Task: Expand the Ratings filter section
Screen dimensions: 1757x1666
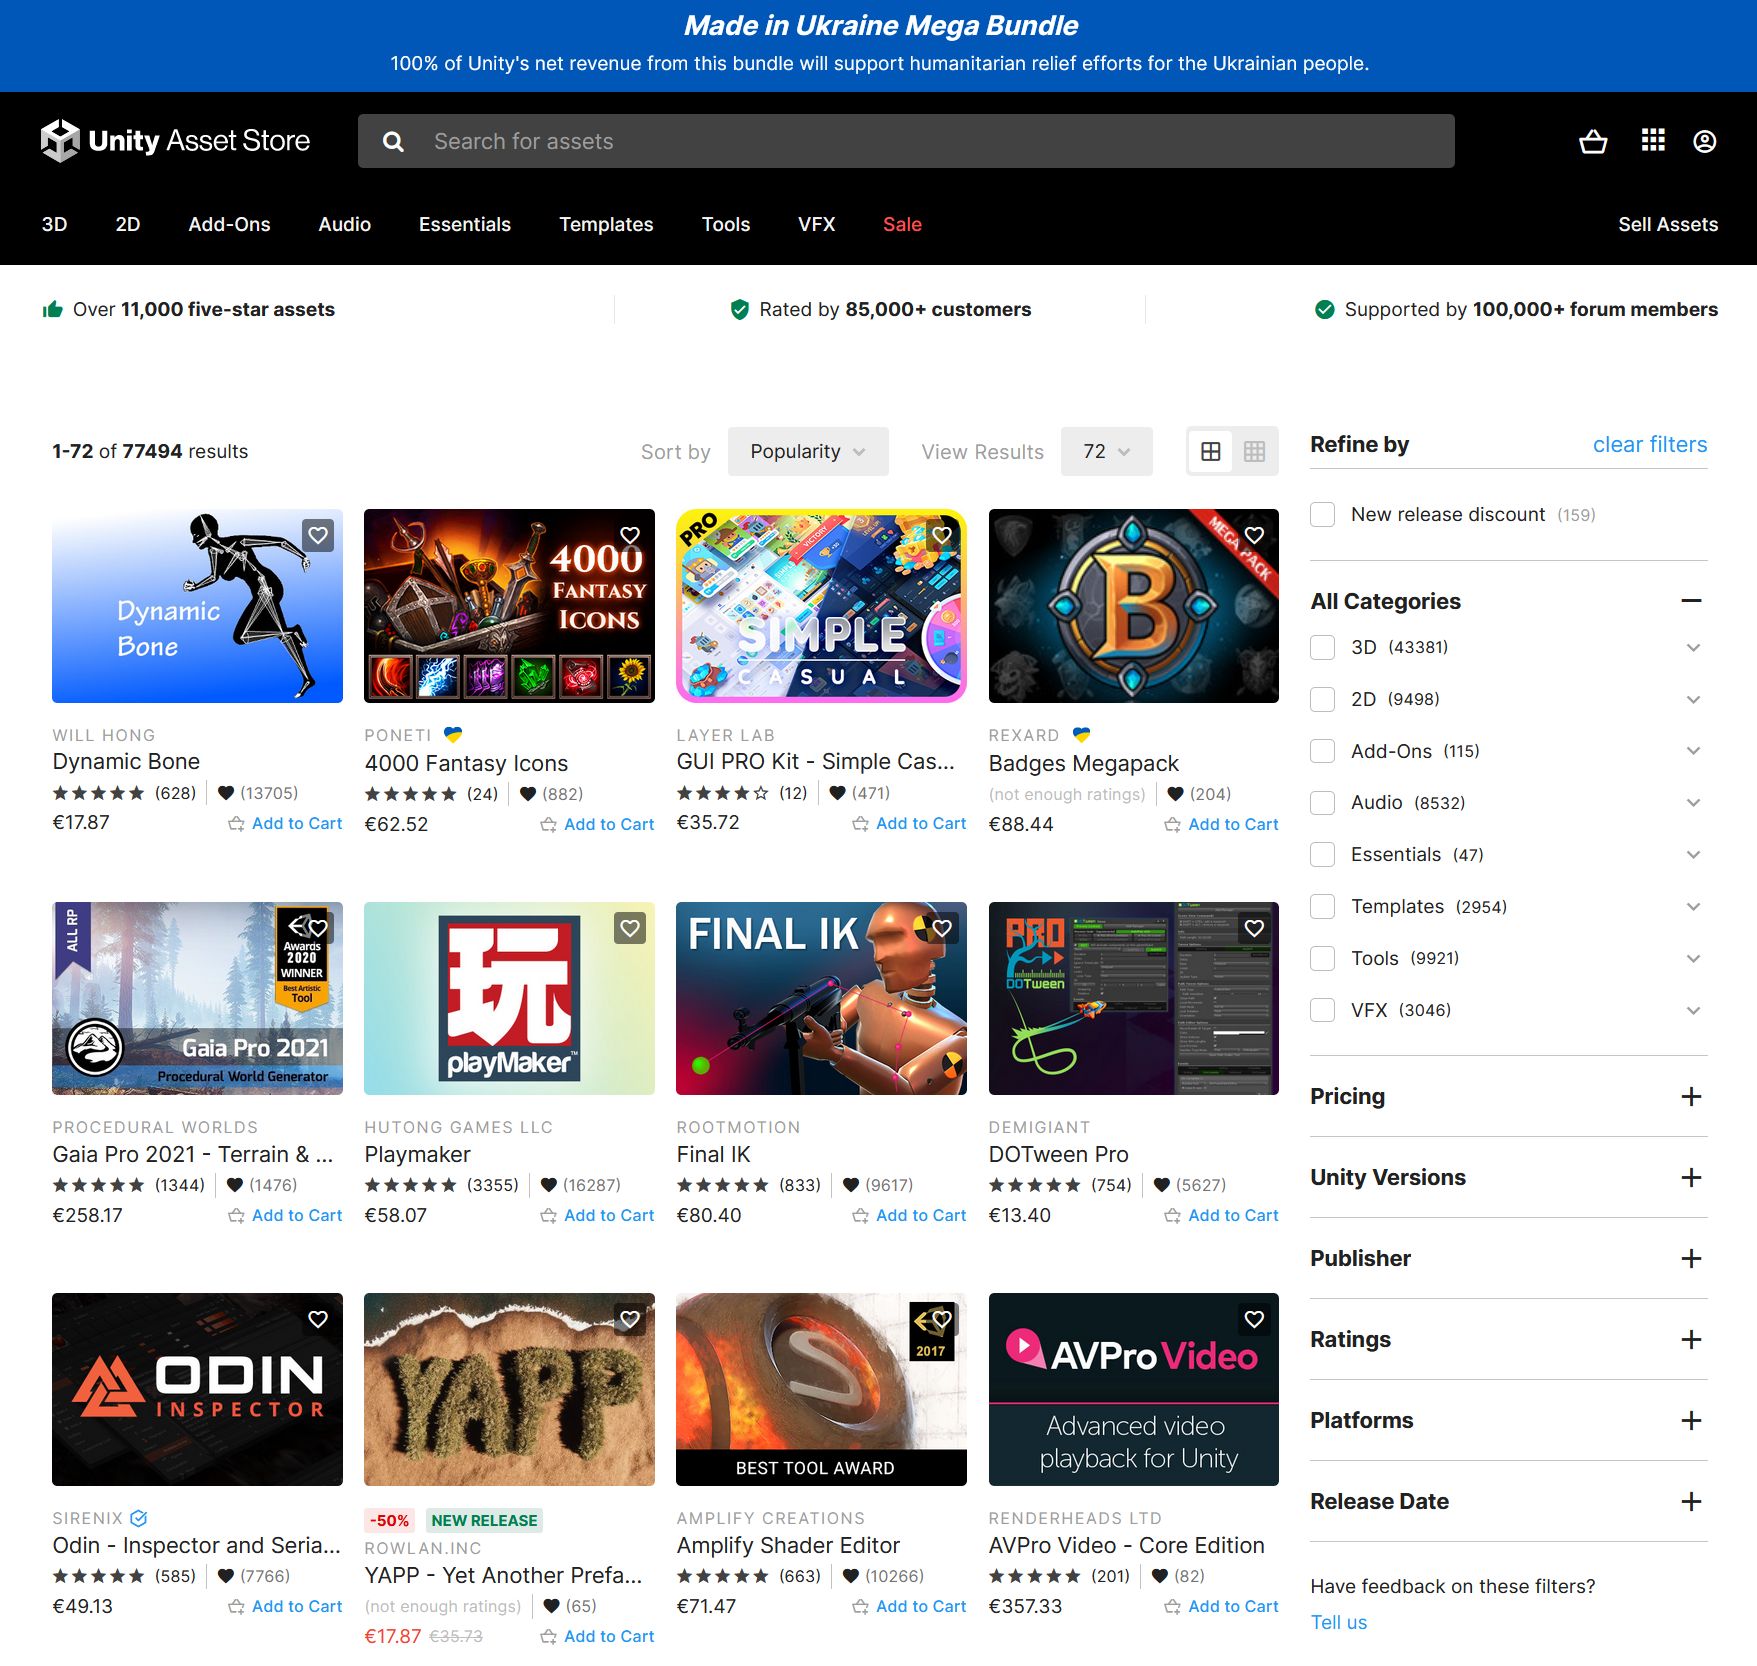Action: (x=1691, y=1339)
